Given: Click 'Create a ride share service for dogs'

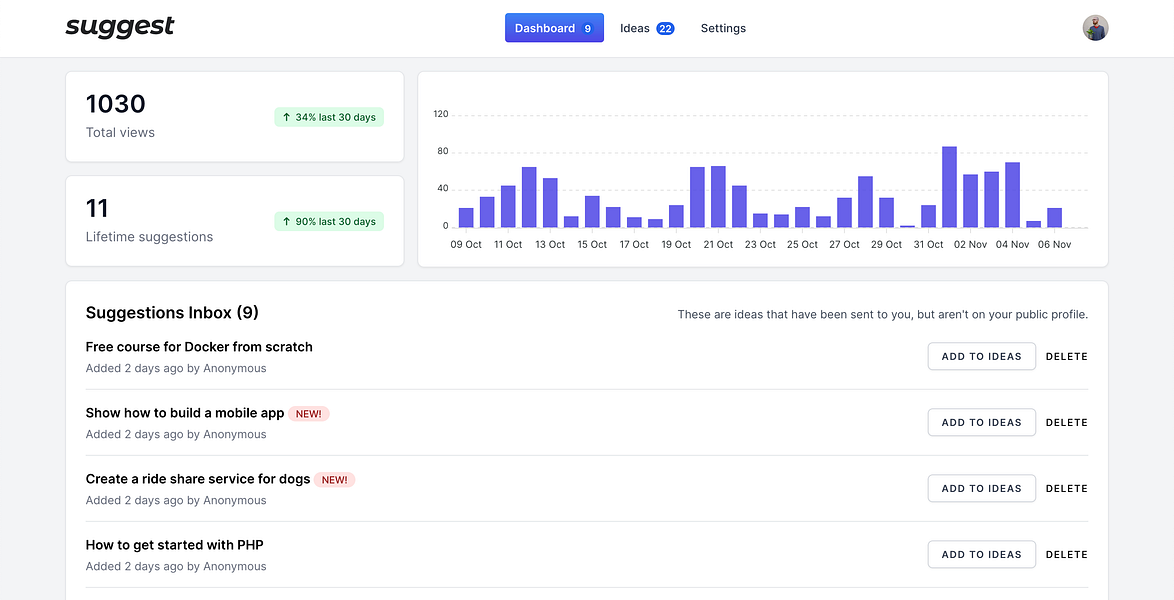Looking at the screenshot, I should coord(198,479).
